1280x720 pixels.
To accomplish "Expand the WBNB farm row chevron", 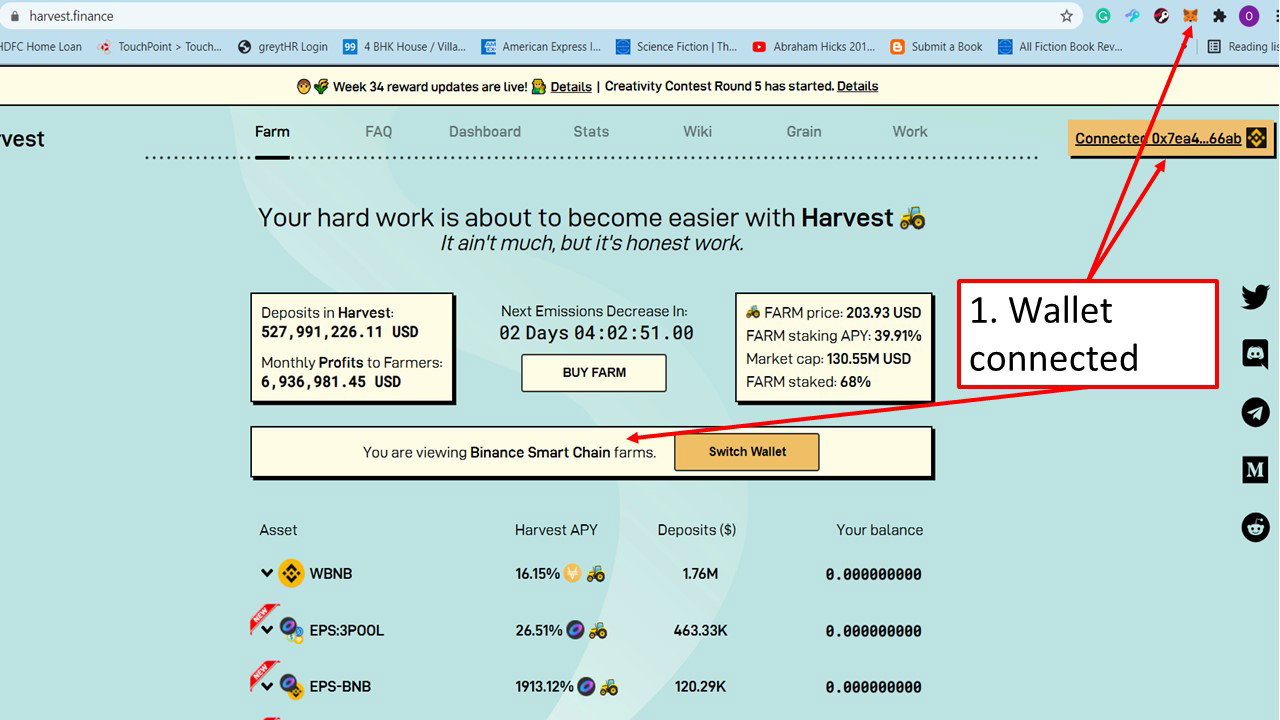I will [x=267, y=573].
